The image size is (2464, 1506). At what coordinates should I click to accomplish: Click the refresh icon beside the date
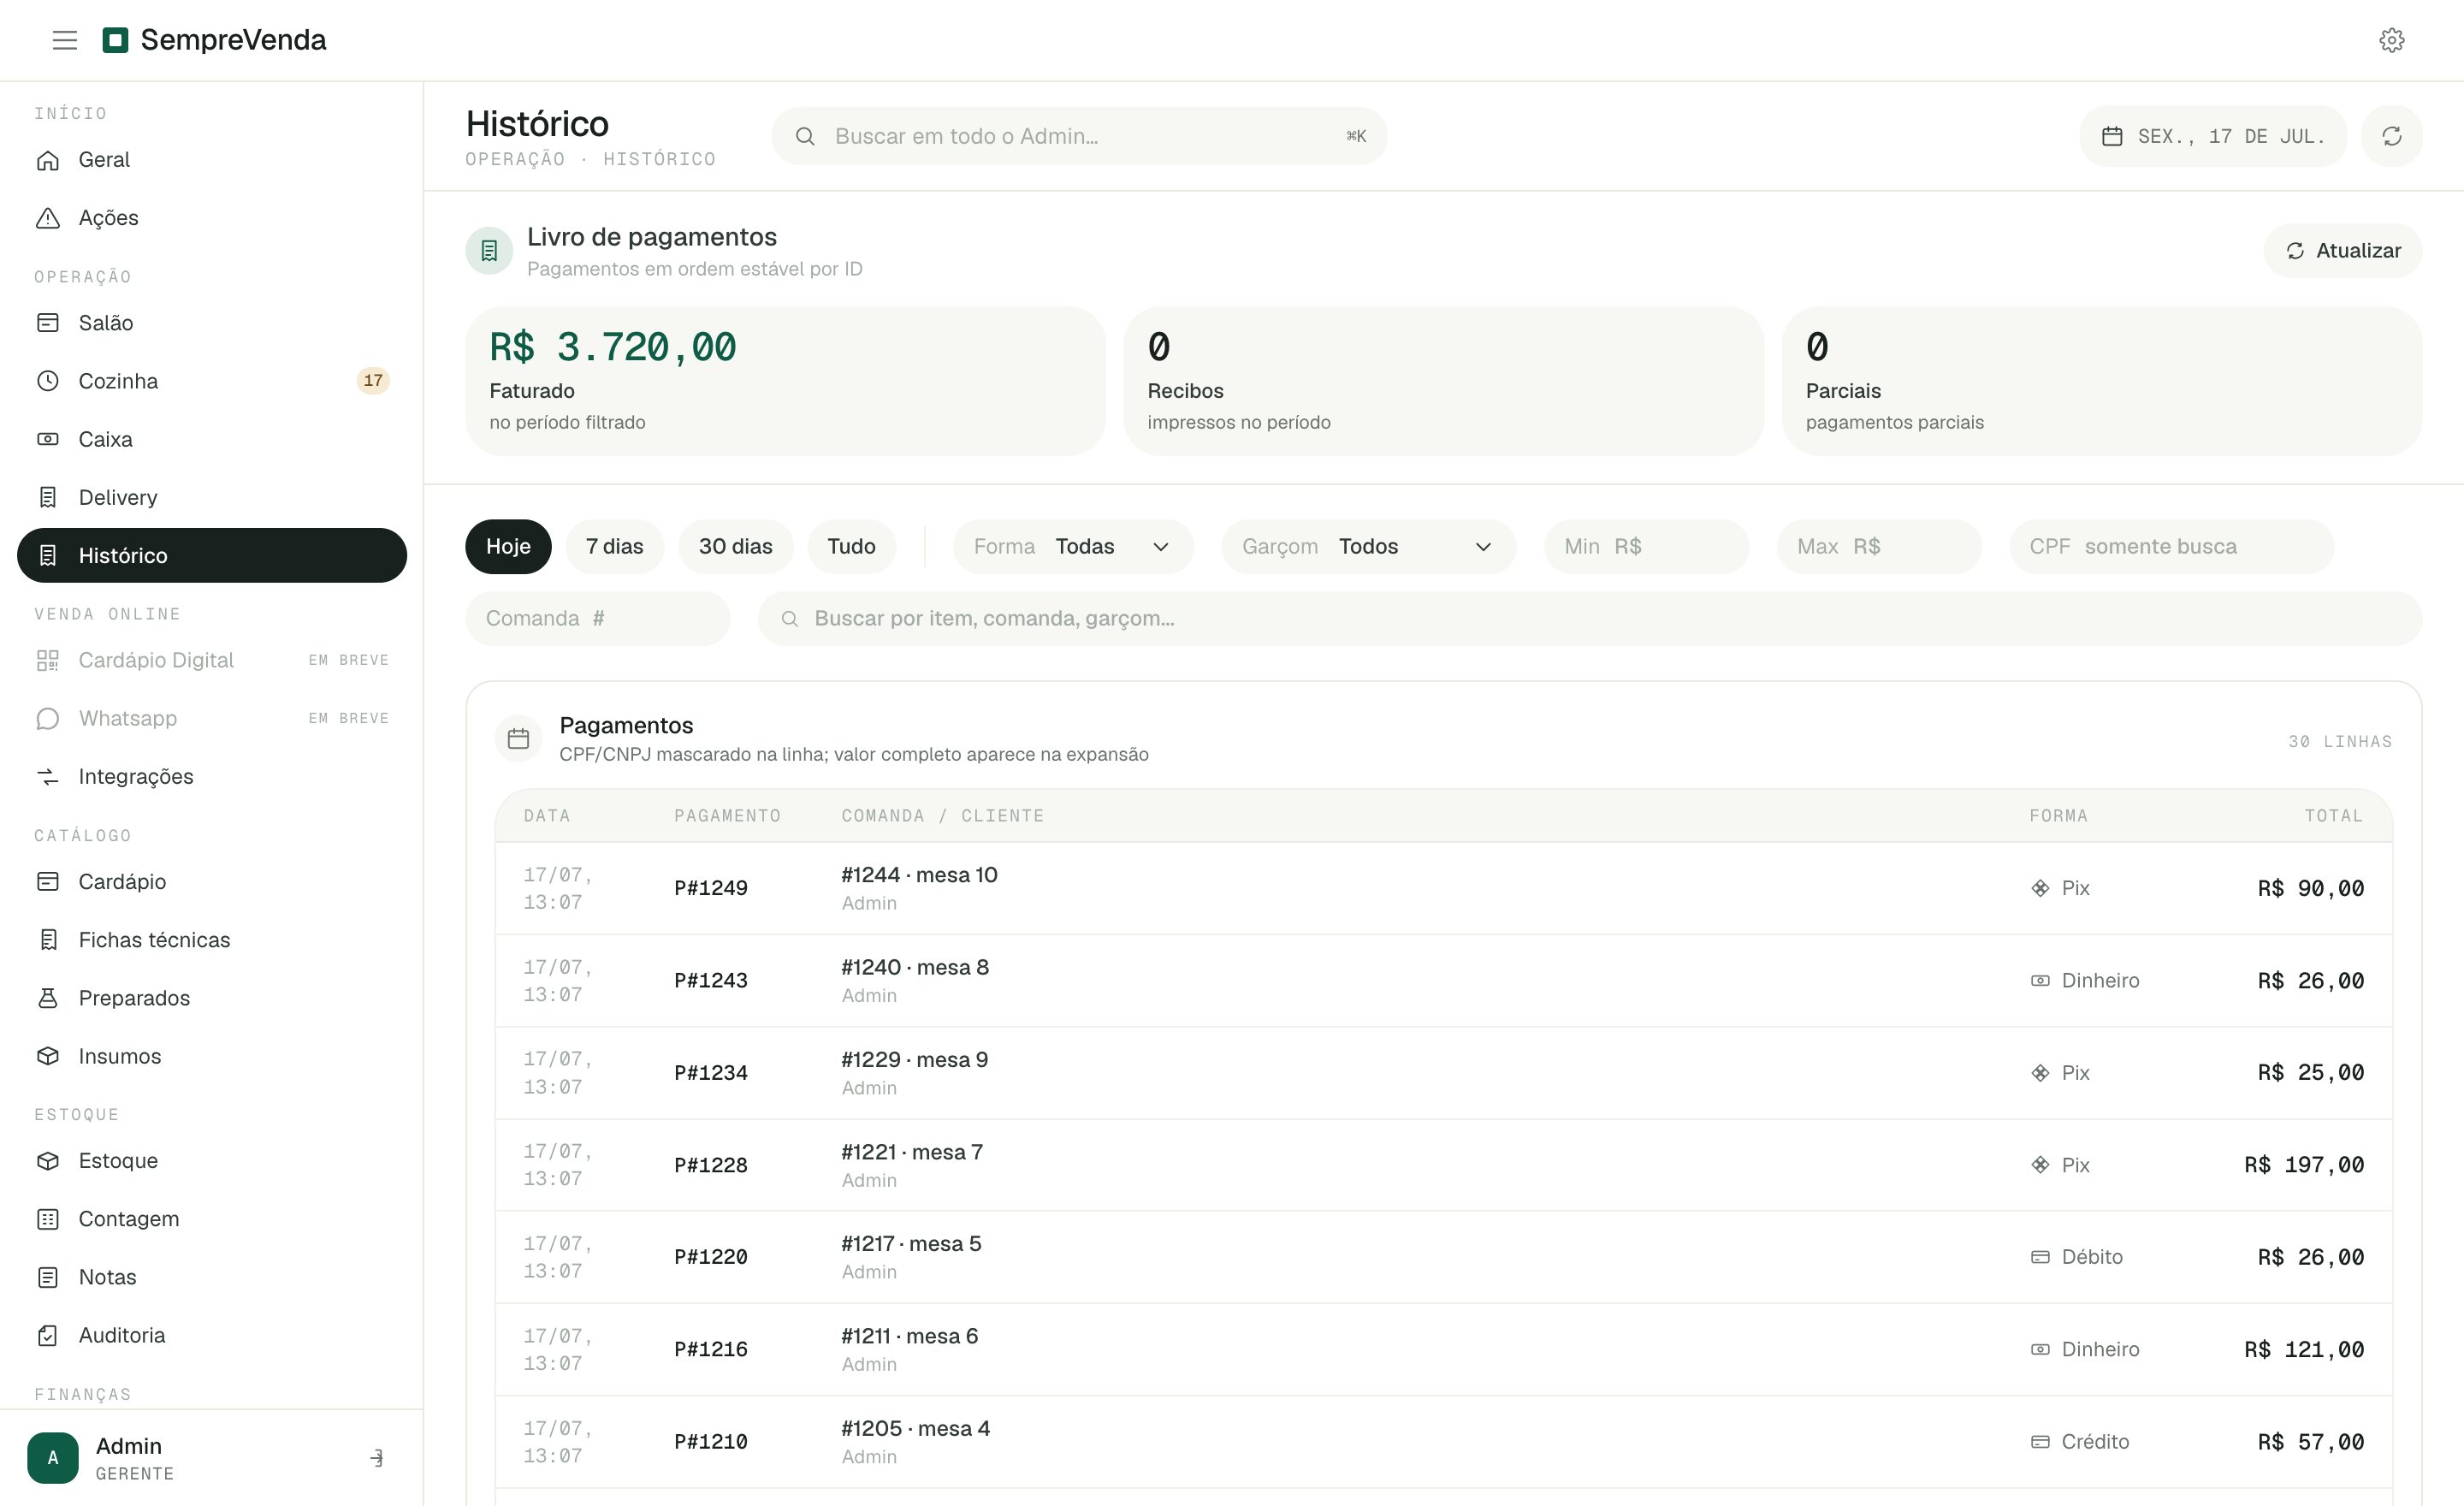[2391, 136]
